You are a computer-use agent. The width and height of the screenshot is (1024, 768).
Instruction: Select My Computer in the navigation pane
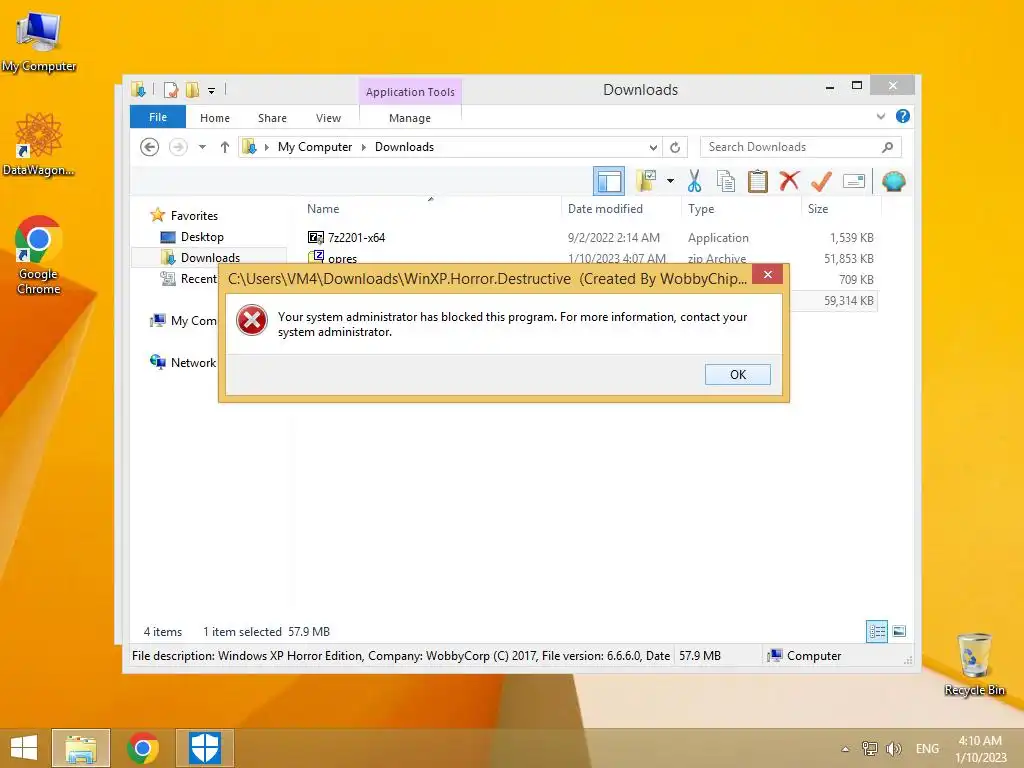point(193,321)
